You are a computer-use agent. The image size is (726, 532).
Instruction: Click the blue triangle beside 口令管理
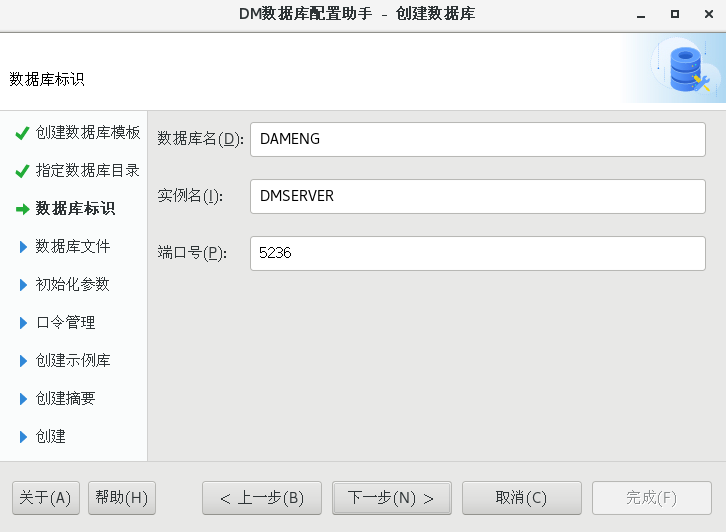(23, 323)
